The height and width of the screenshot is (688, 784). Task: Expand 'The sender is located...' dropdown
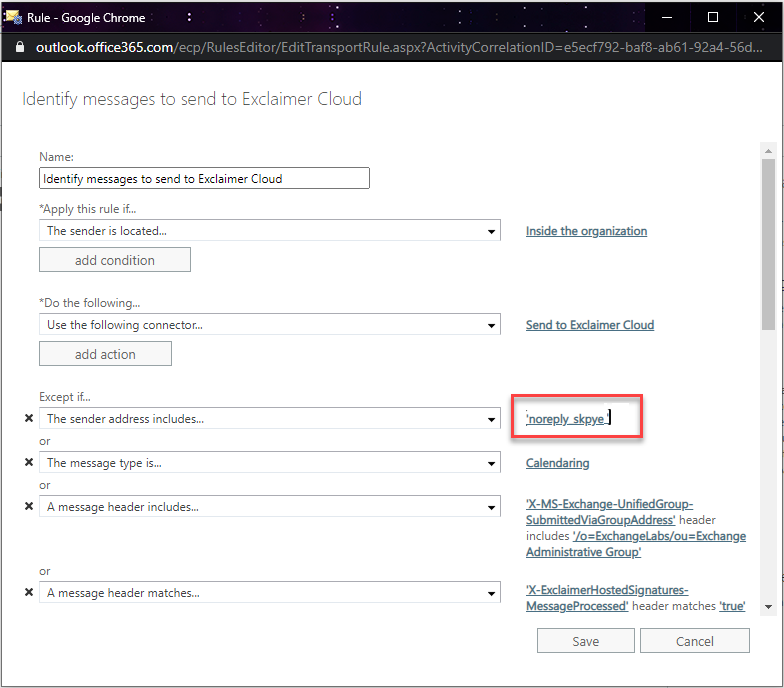click(x=491, y=231)
